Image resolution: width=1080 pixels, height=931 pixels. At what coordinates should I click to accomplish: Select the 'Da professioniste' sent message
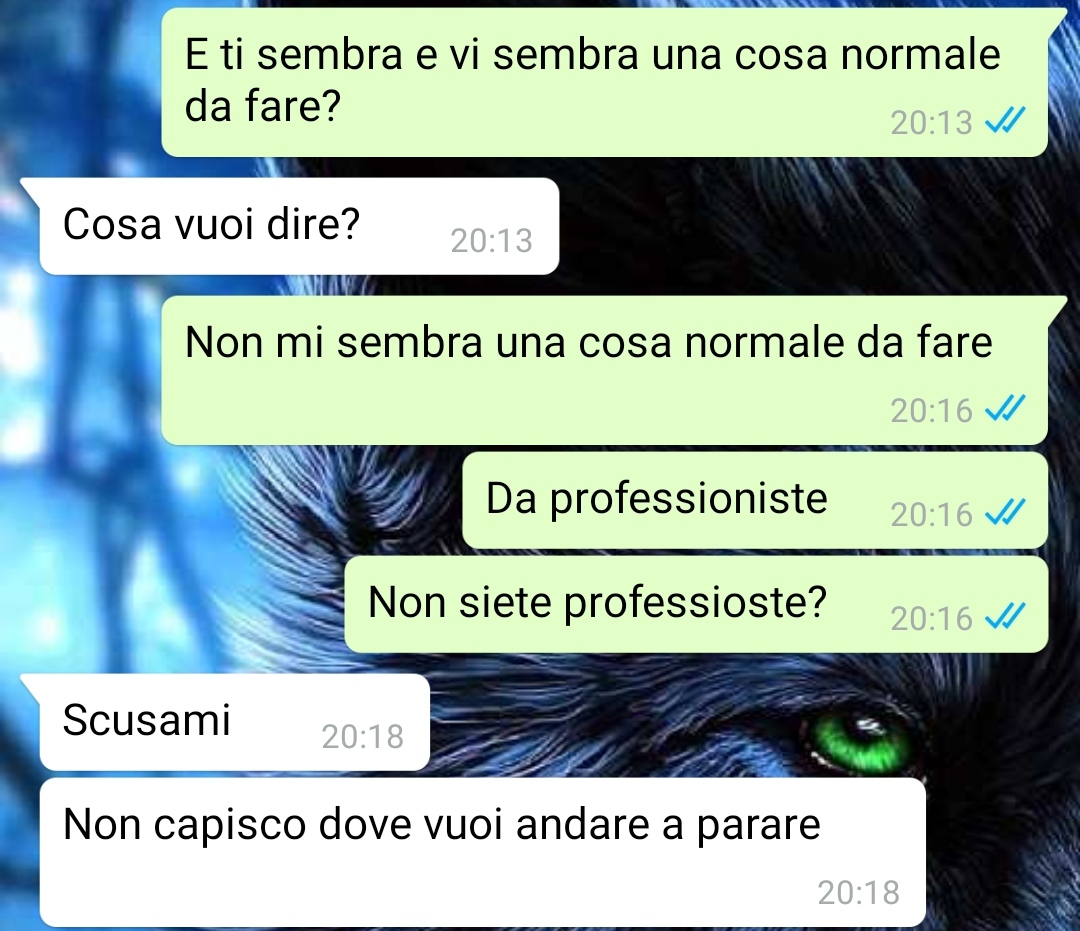coord(755,501)
